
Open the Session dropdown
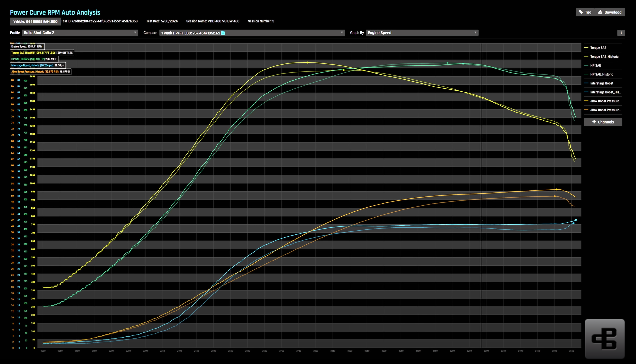pos(252,33)
